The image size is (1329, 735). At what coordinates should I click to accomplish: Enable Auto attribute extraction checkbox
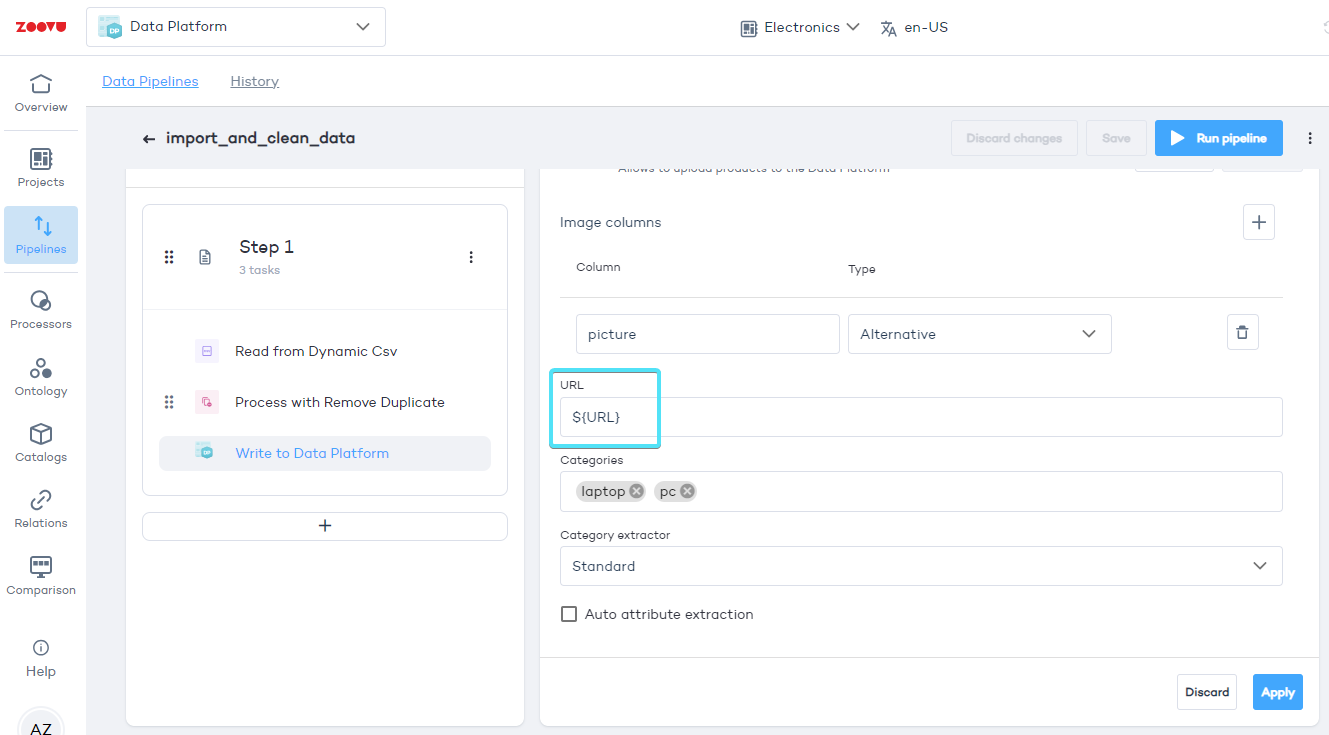569,614
